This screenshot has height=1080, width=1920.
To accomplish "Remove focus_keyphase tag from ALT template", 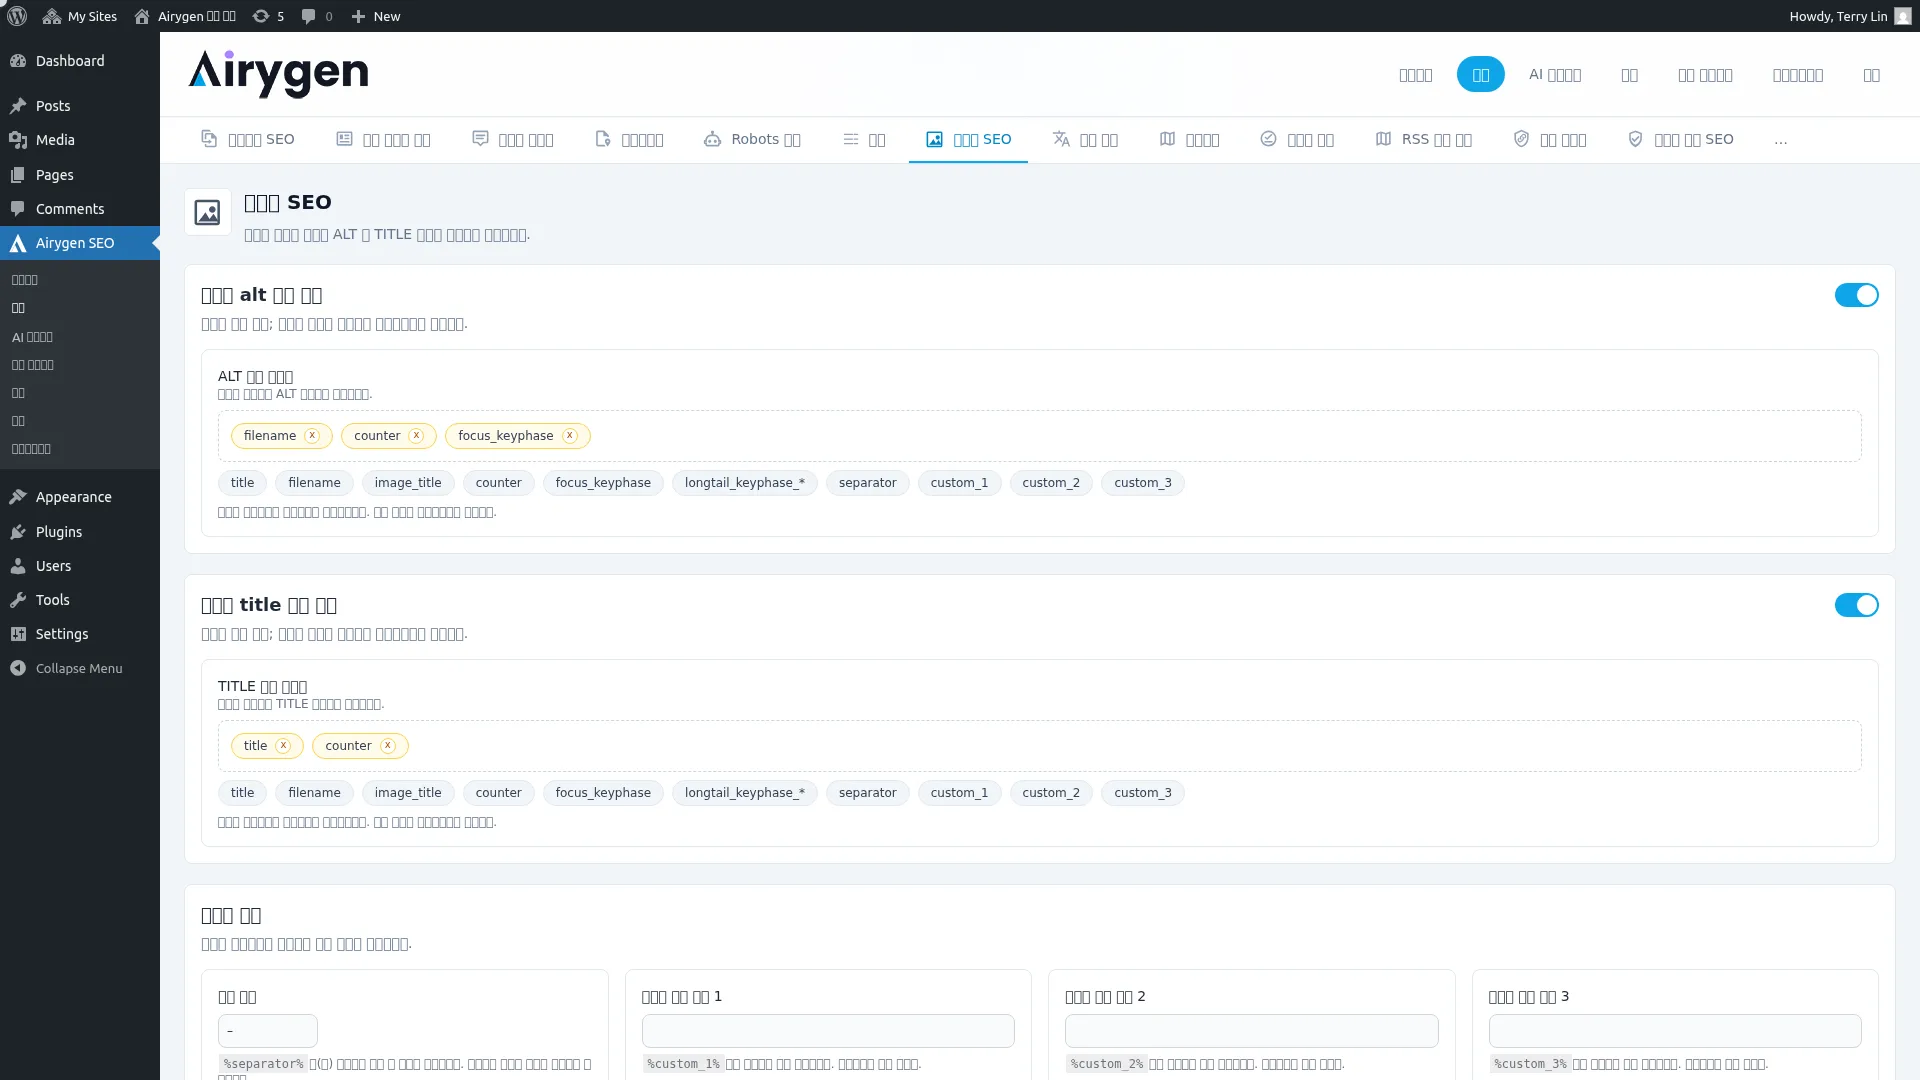I will (x=570, y=435).
